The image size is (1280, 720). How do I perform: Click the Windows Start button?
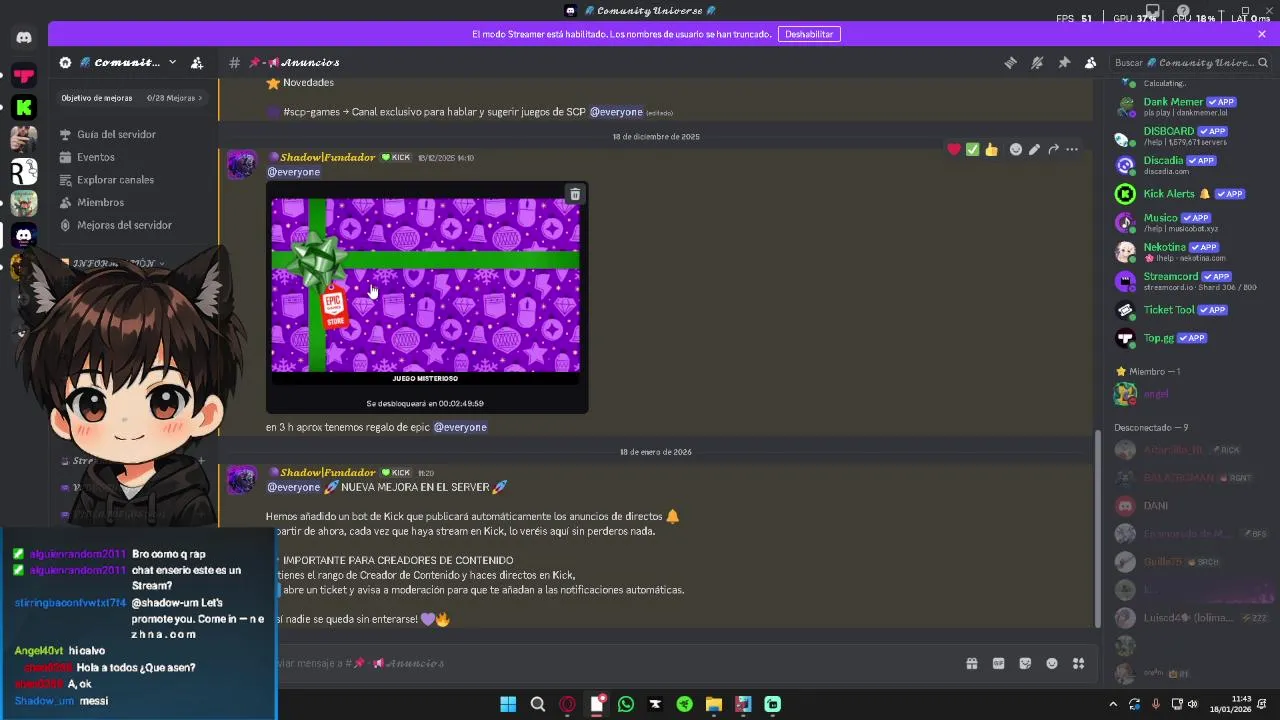tap(508, 704)
